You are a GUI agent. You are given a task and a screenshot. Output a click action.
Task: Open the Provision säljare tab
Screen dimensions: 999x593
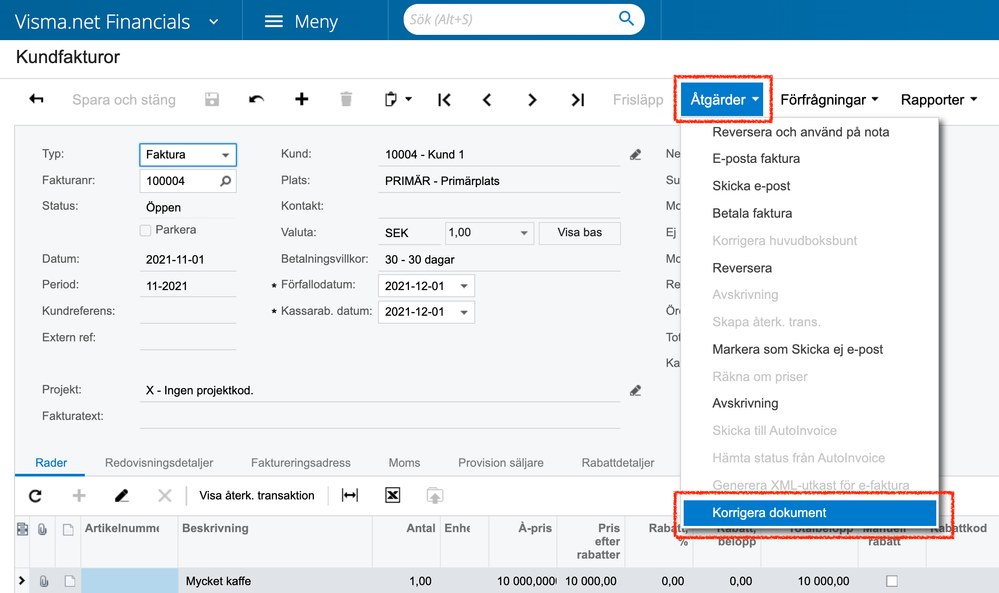click(501, 463)
